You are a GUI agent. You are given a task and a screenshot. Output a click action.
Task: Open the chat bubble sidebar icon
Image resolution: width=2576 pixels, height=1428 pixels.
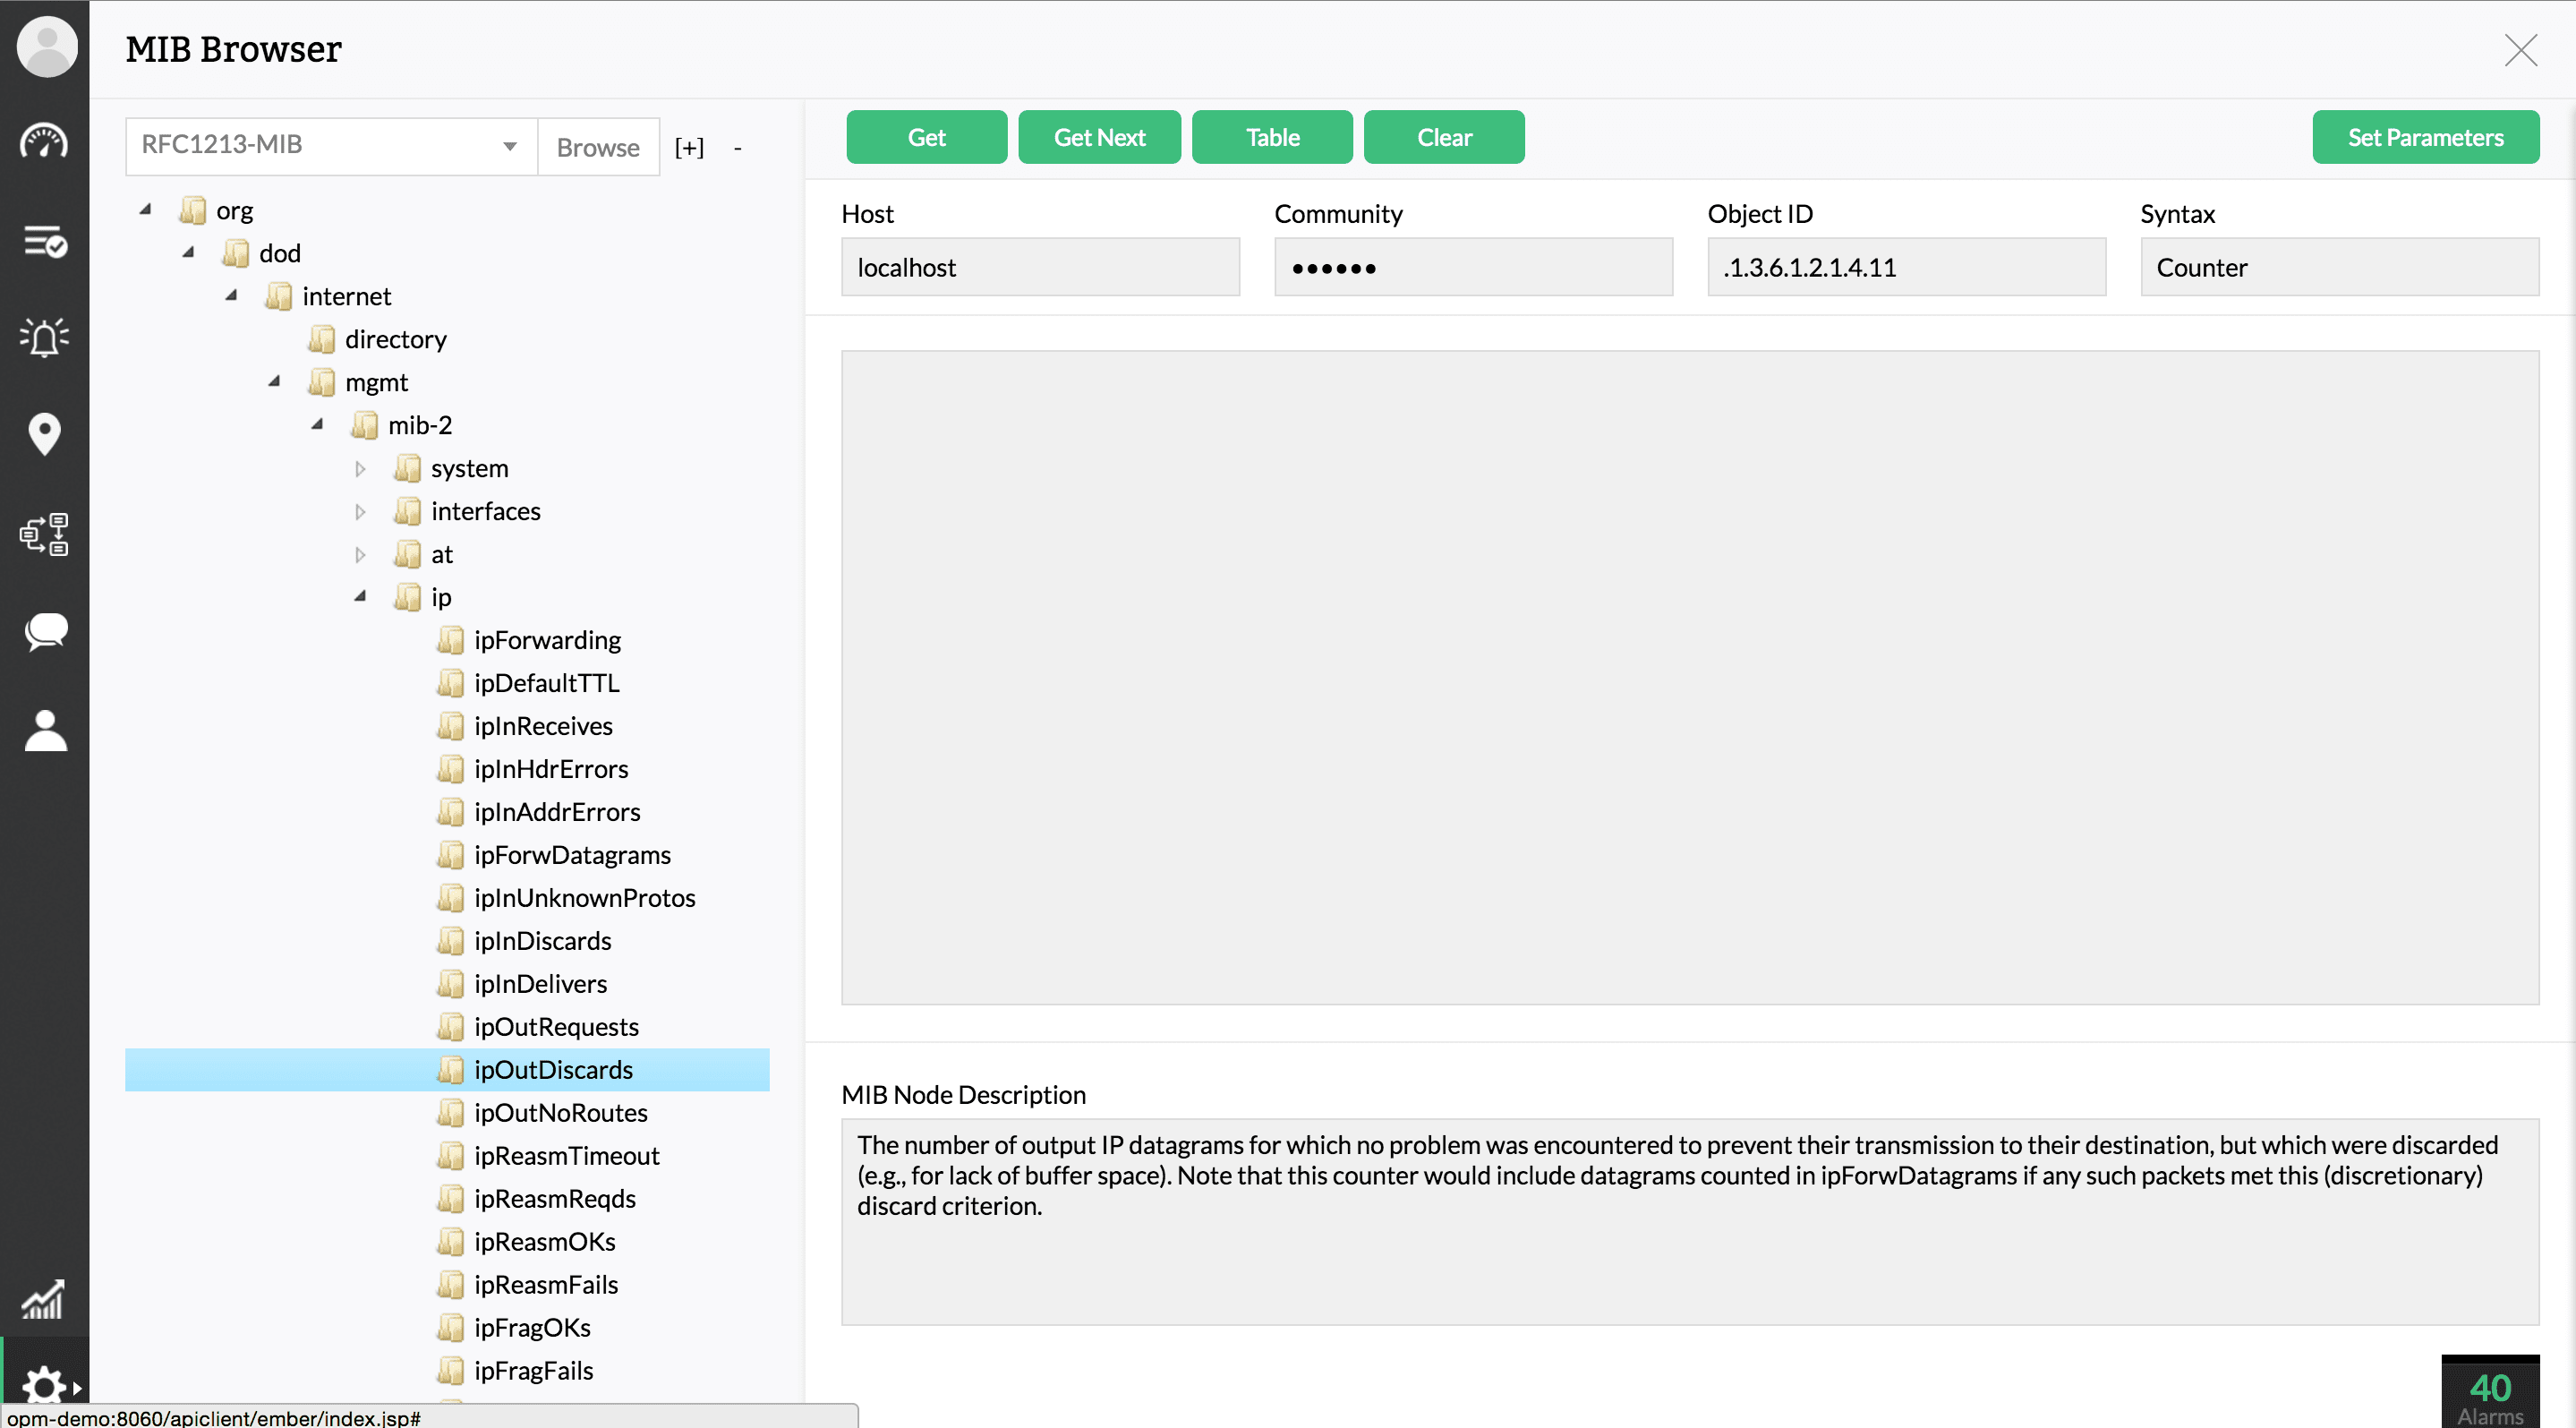[44, 631]
